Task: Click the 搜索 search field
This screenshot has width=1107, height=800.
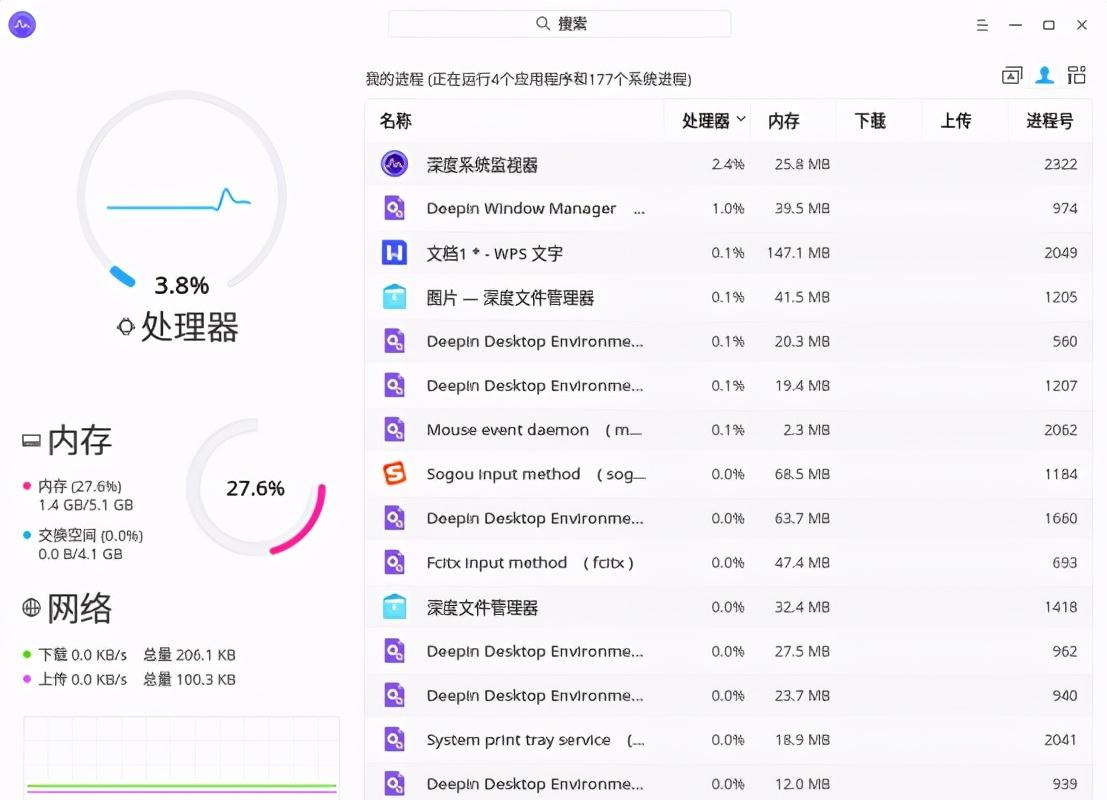Action: click(560, 23)
